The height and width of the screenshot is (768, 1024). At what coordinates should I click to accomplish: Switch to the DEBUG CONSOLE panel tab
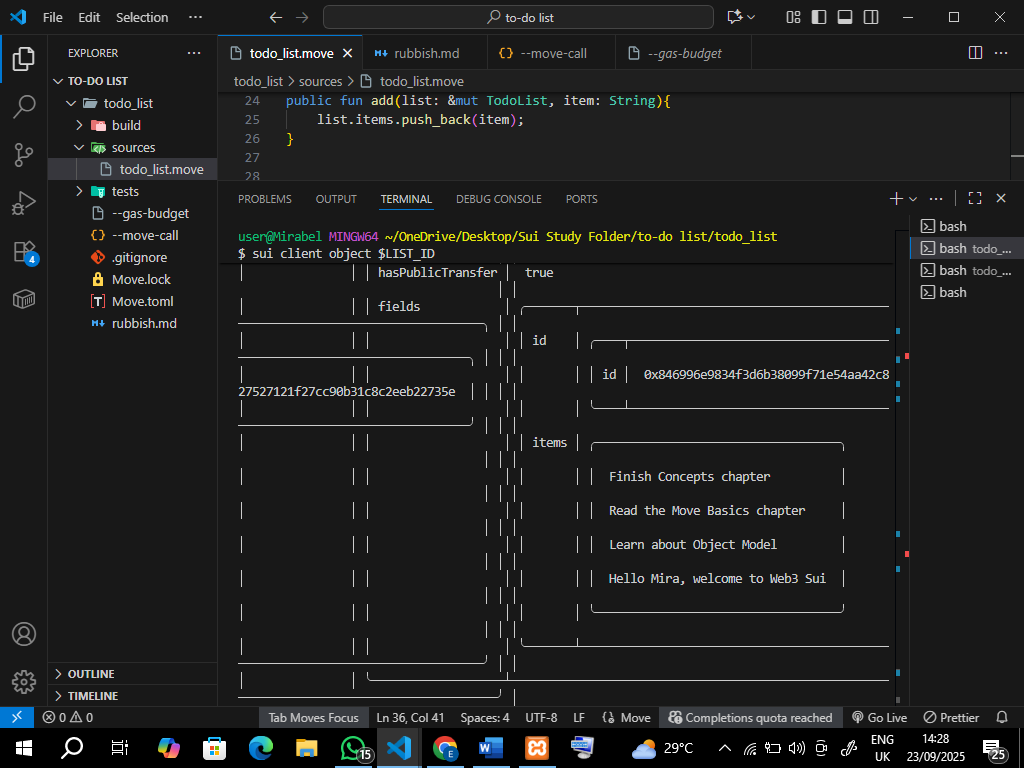[499, 199]
